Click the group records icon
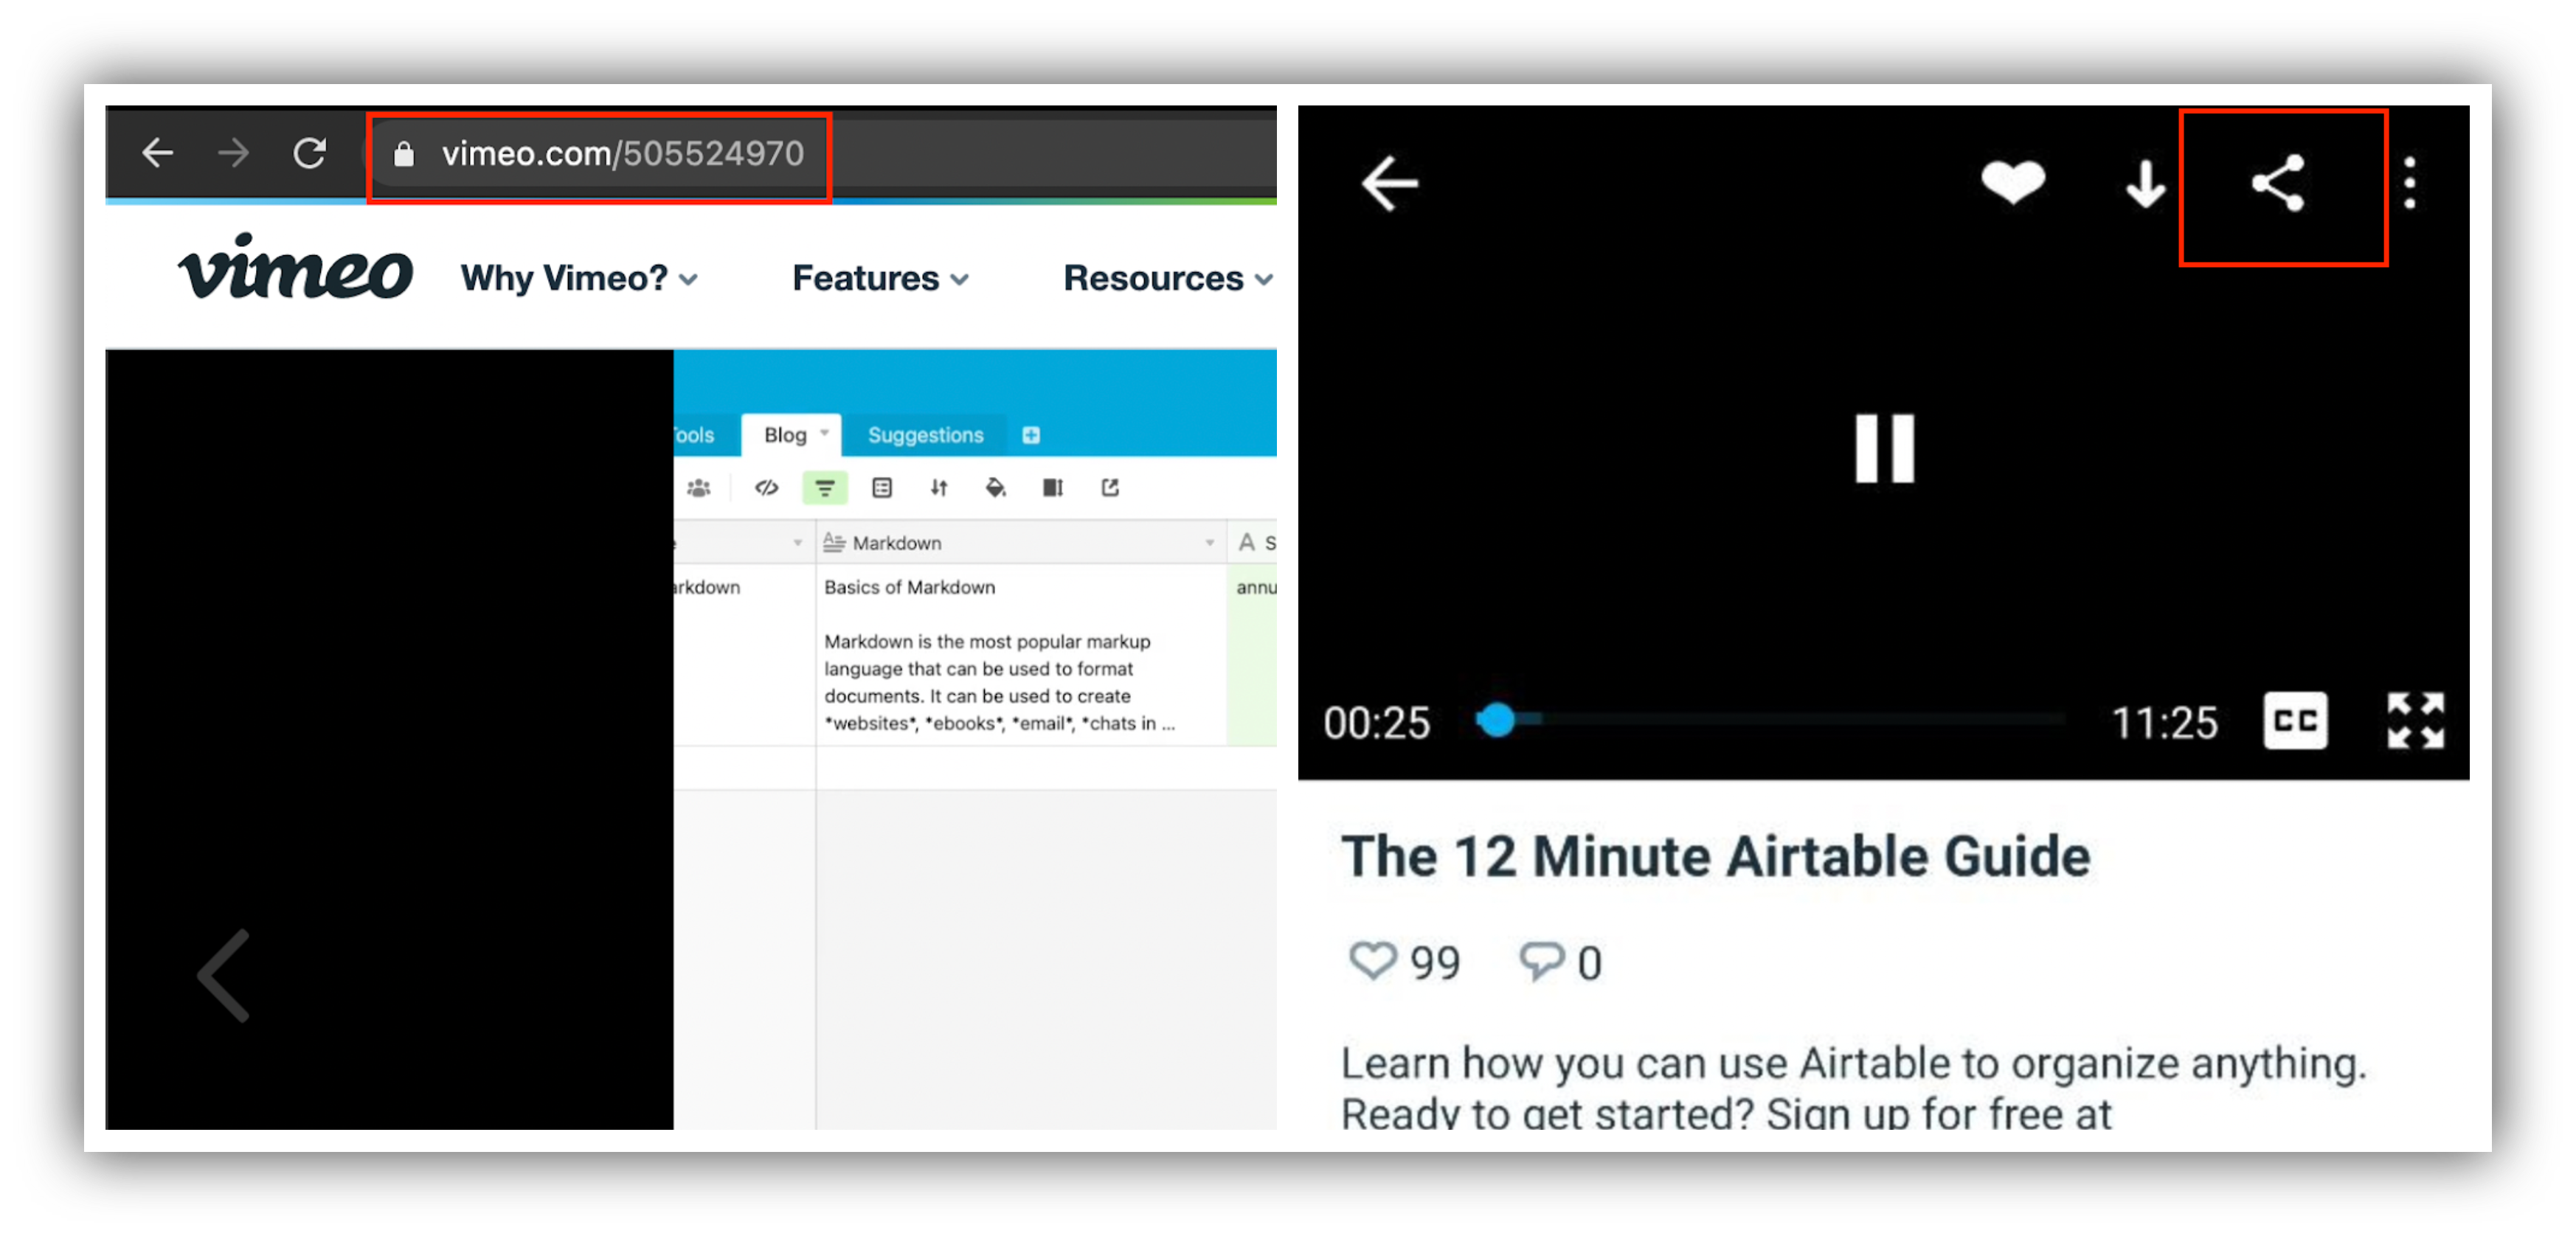2576x1236 pixels. pos(882,488)
